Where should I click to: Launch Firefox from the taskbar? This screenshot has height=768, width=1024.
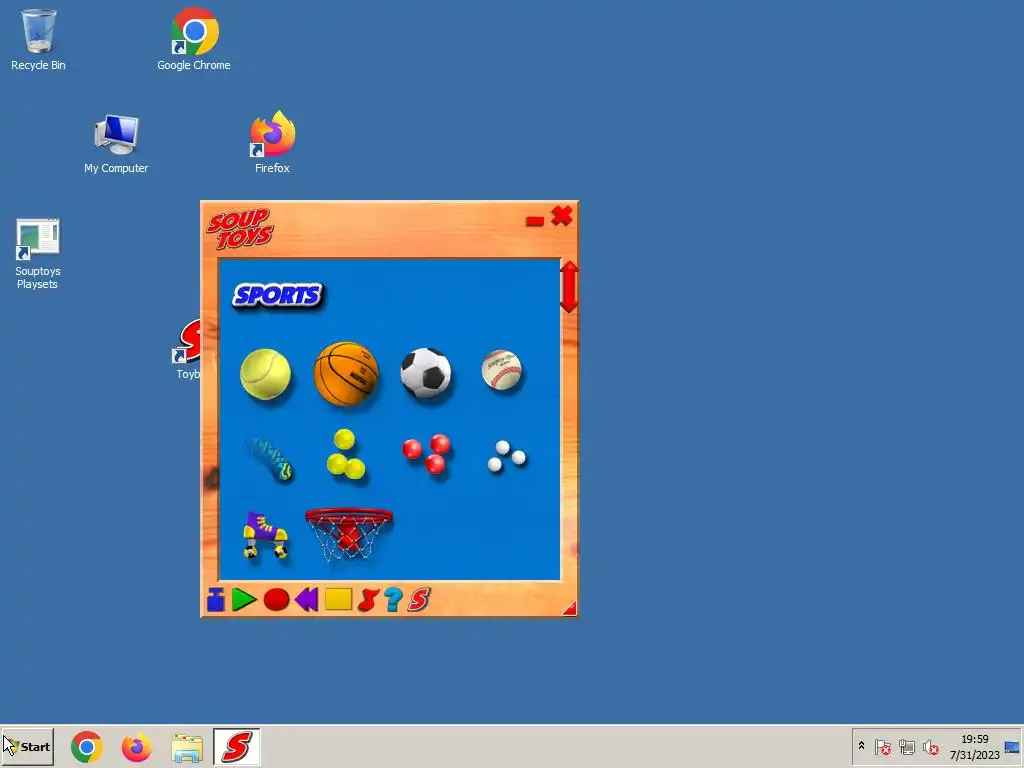click(x=136, y=747)
